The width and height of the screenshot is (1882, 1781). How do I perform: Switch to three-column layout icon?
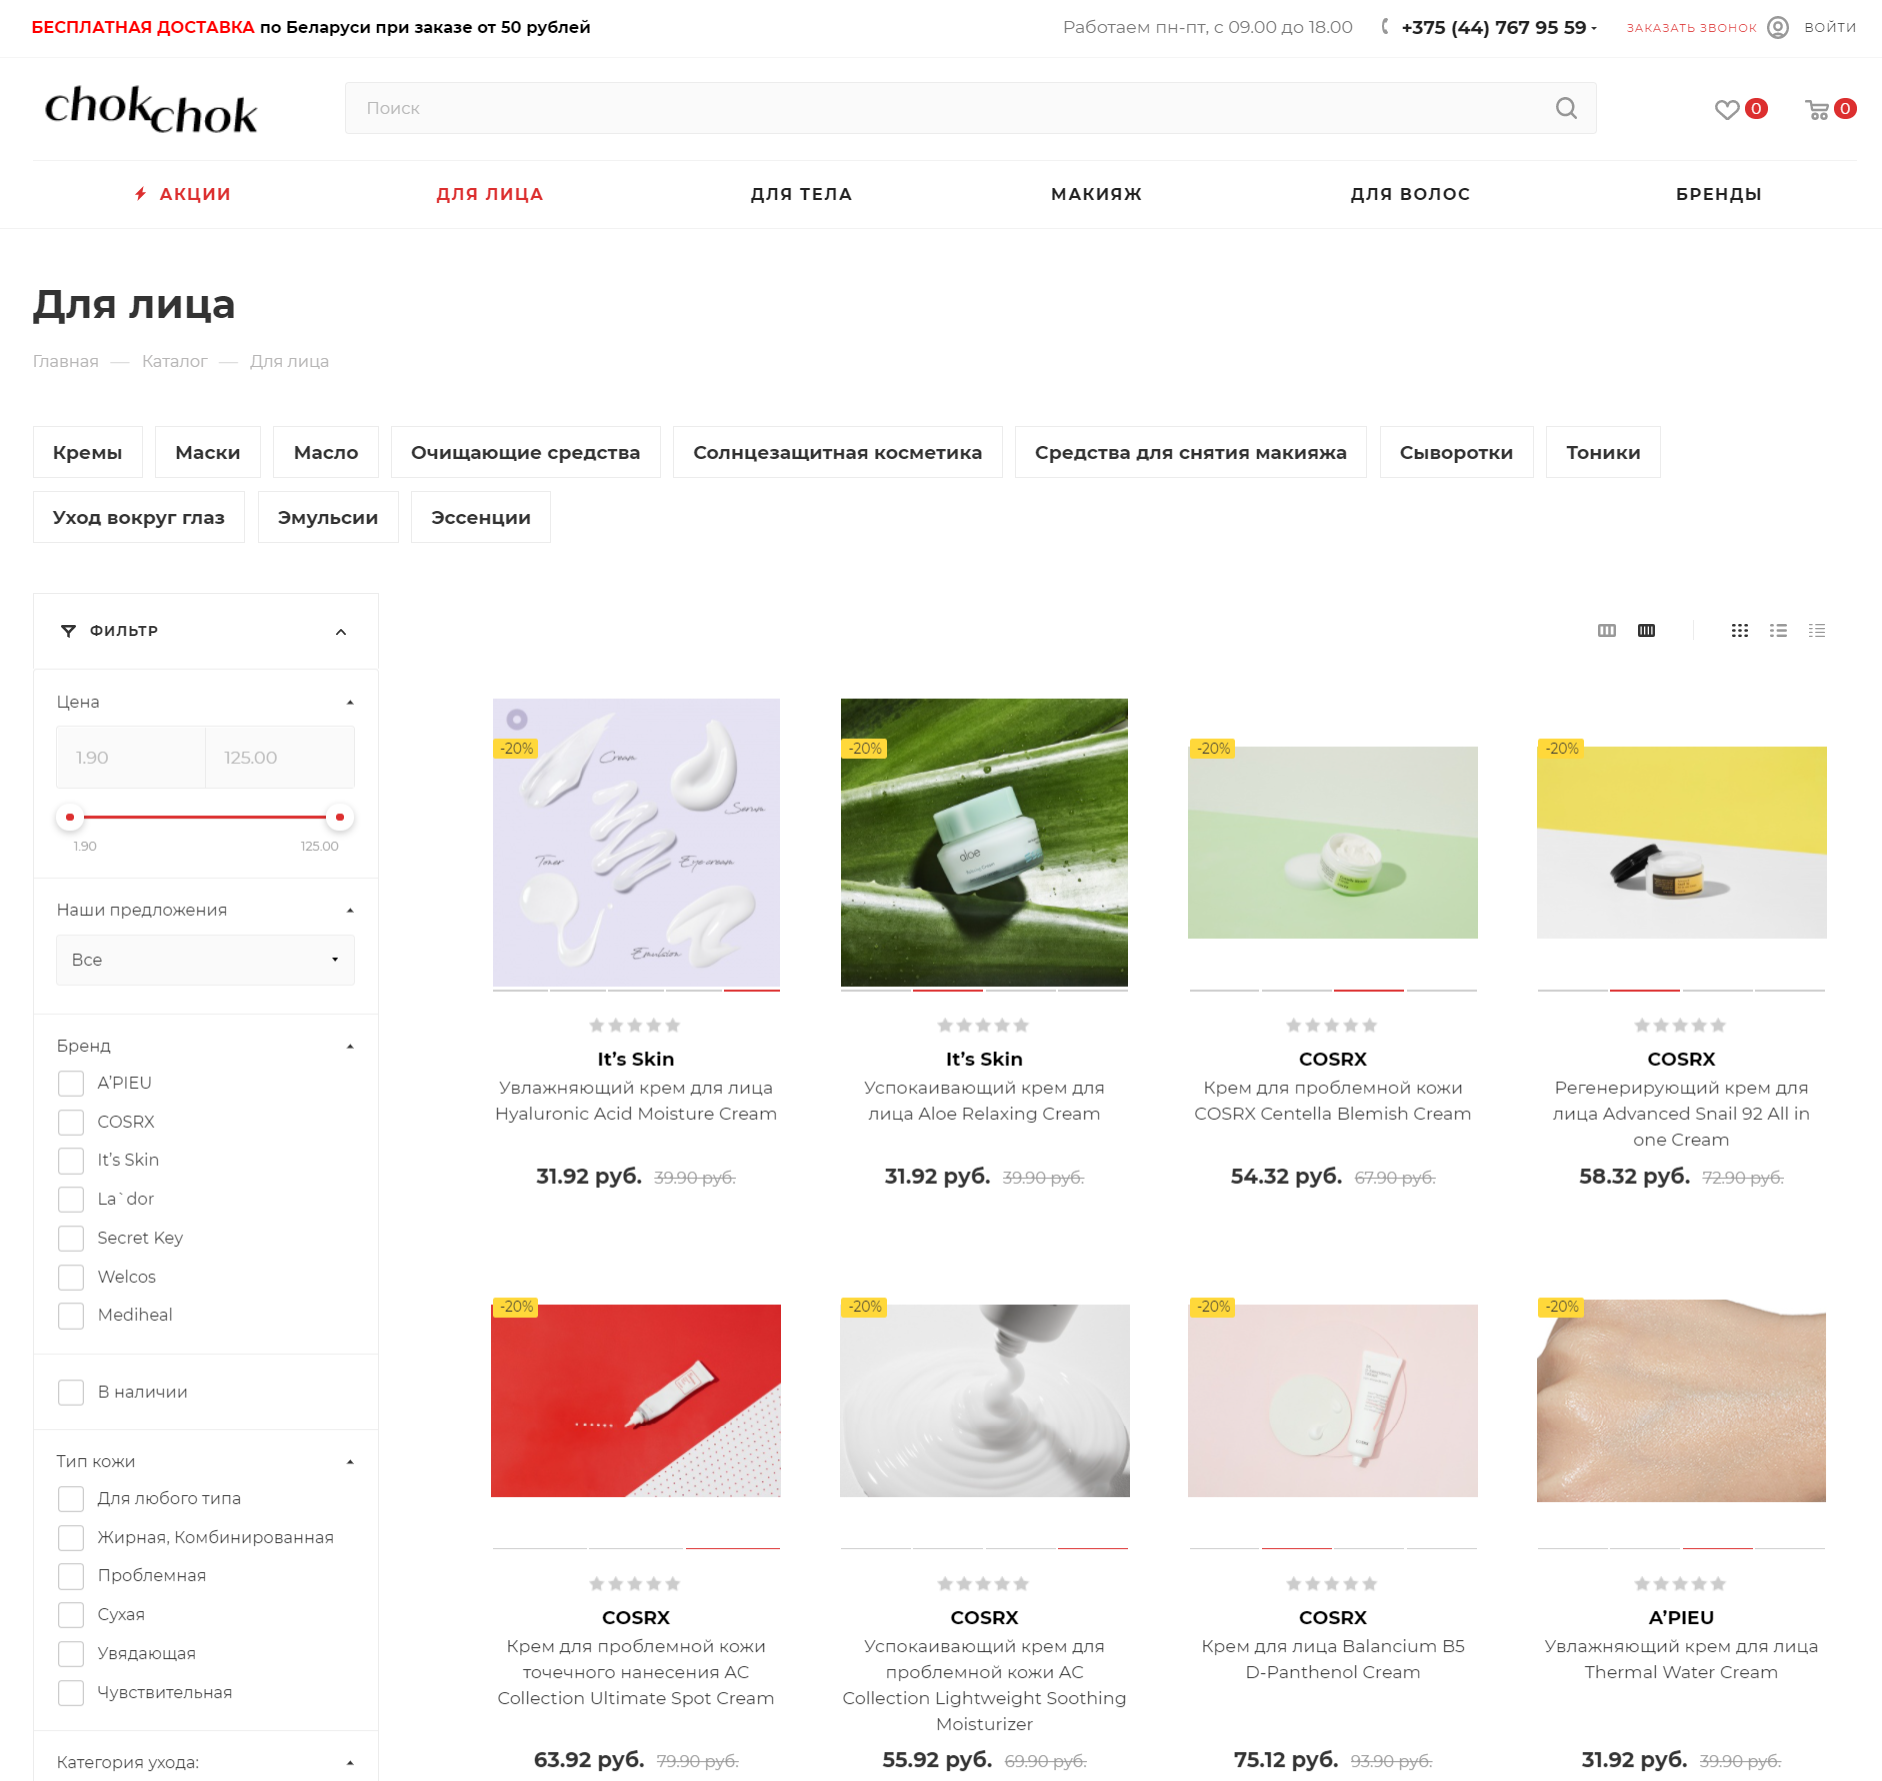(x=1607, y=631)
